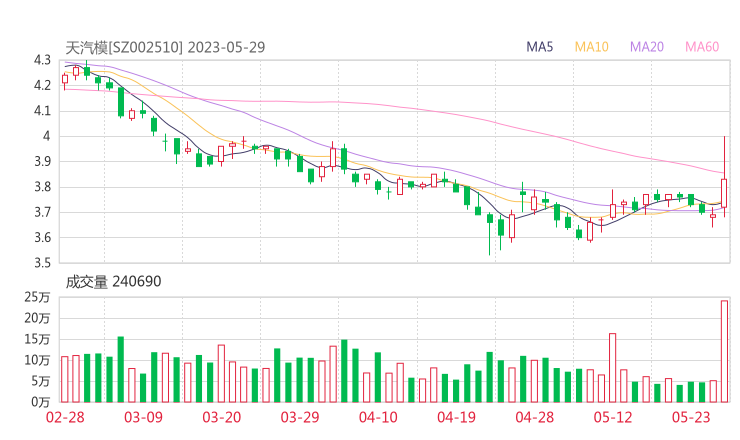
Task: Click the 03-20 date axis label
Action: click(222, 417)
